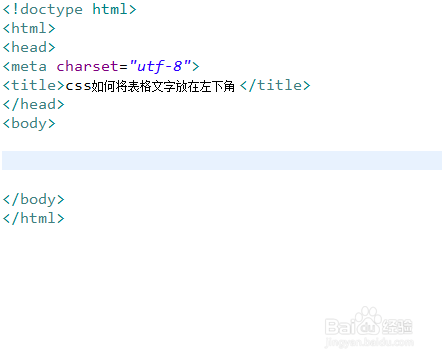Click the closing </body> tag
442x360 pixels.
33,200
